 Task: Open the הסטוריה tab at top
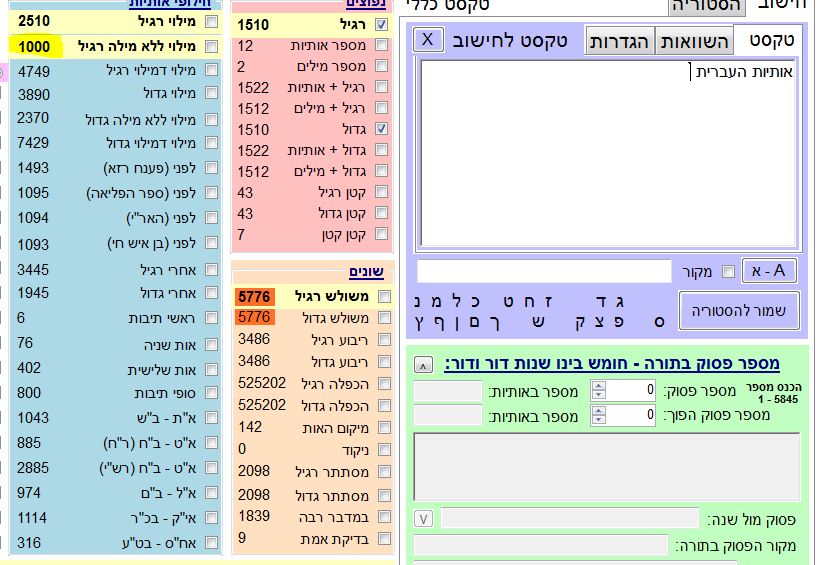(708, 6)
